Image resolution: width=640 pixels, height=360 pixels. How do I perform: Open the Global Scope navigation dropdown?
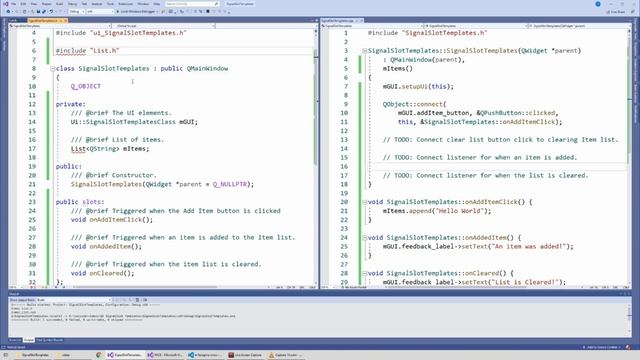click(x=164, y=26)
